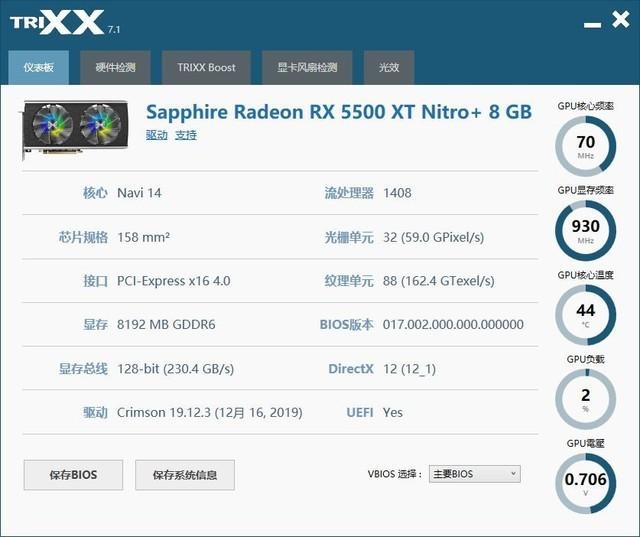Click the GPU负载 gauge label
640x537 pixels.
coord(586,359)
